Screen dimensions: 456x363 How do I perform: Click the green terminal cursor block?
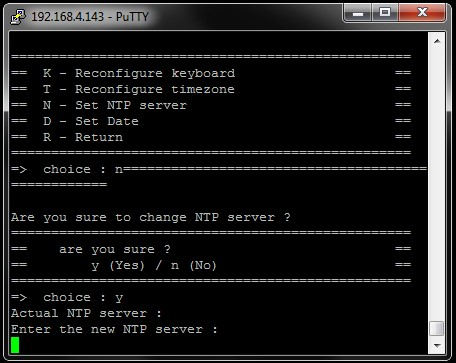pos(15,345)
